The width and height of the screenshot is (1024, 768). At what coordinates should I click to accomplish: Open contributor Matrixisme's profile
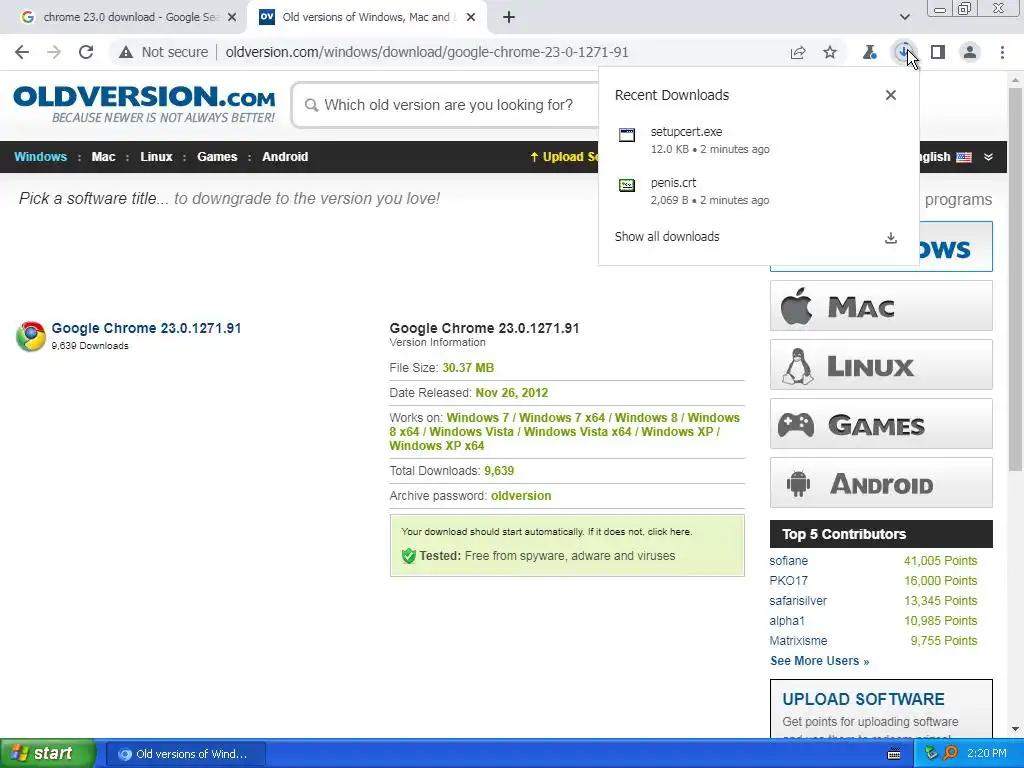(x=798, y=641)
